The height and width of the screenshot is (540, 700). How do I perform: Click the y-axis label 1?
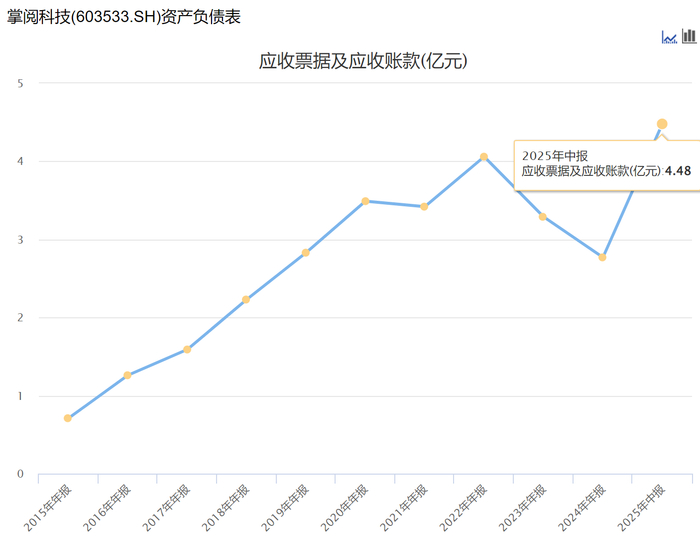[20, 396]
